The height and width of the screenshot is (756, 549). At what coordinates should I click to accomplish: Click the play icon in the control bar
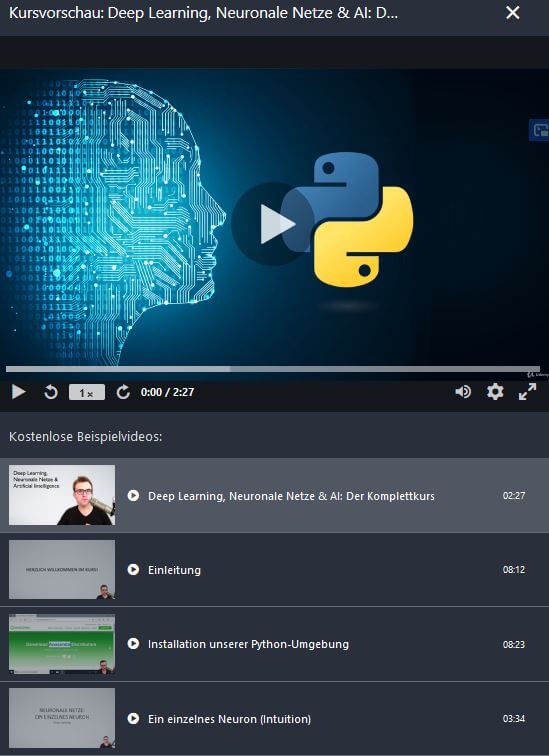[18, 392]
